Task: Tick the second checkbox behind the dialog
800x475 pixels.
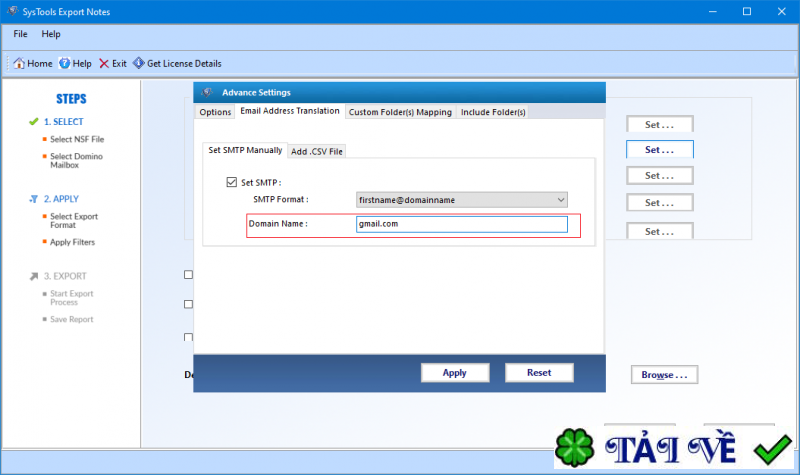Action: (188, 304)
